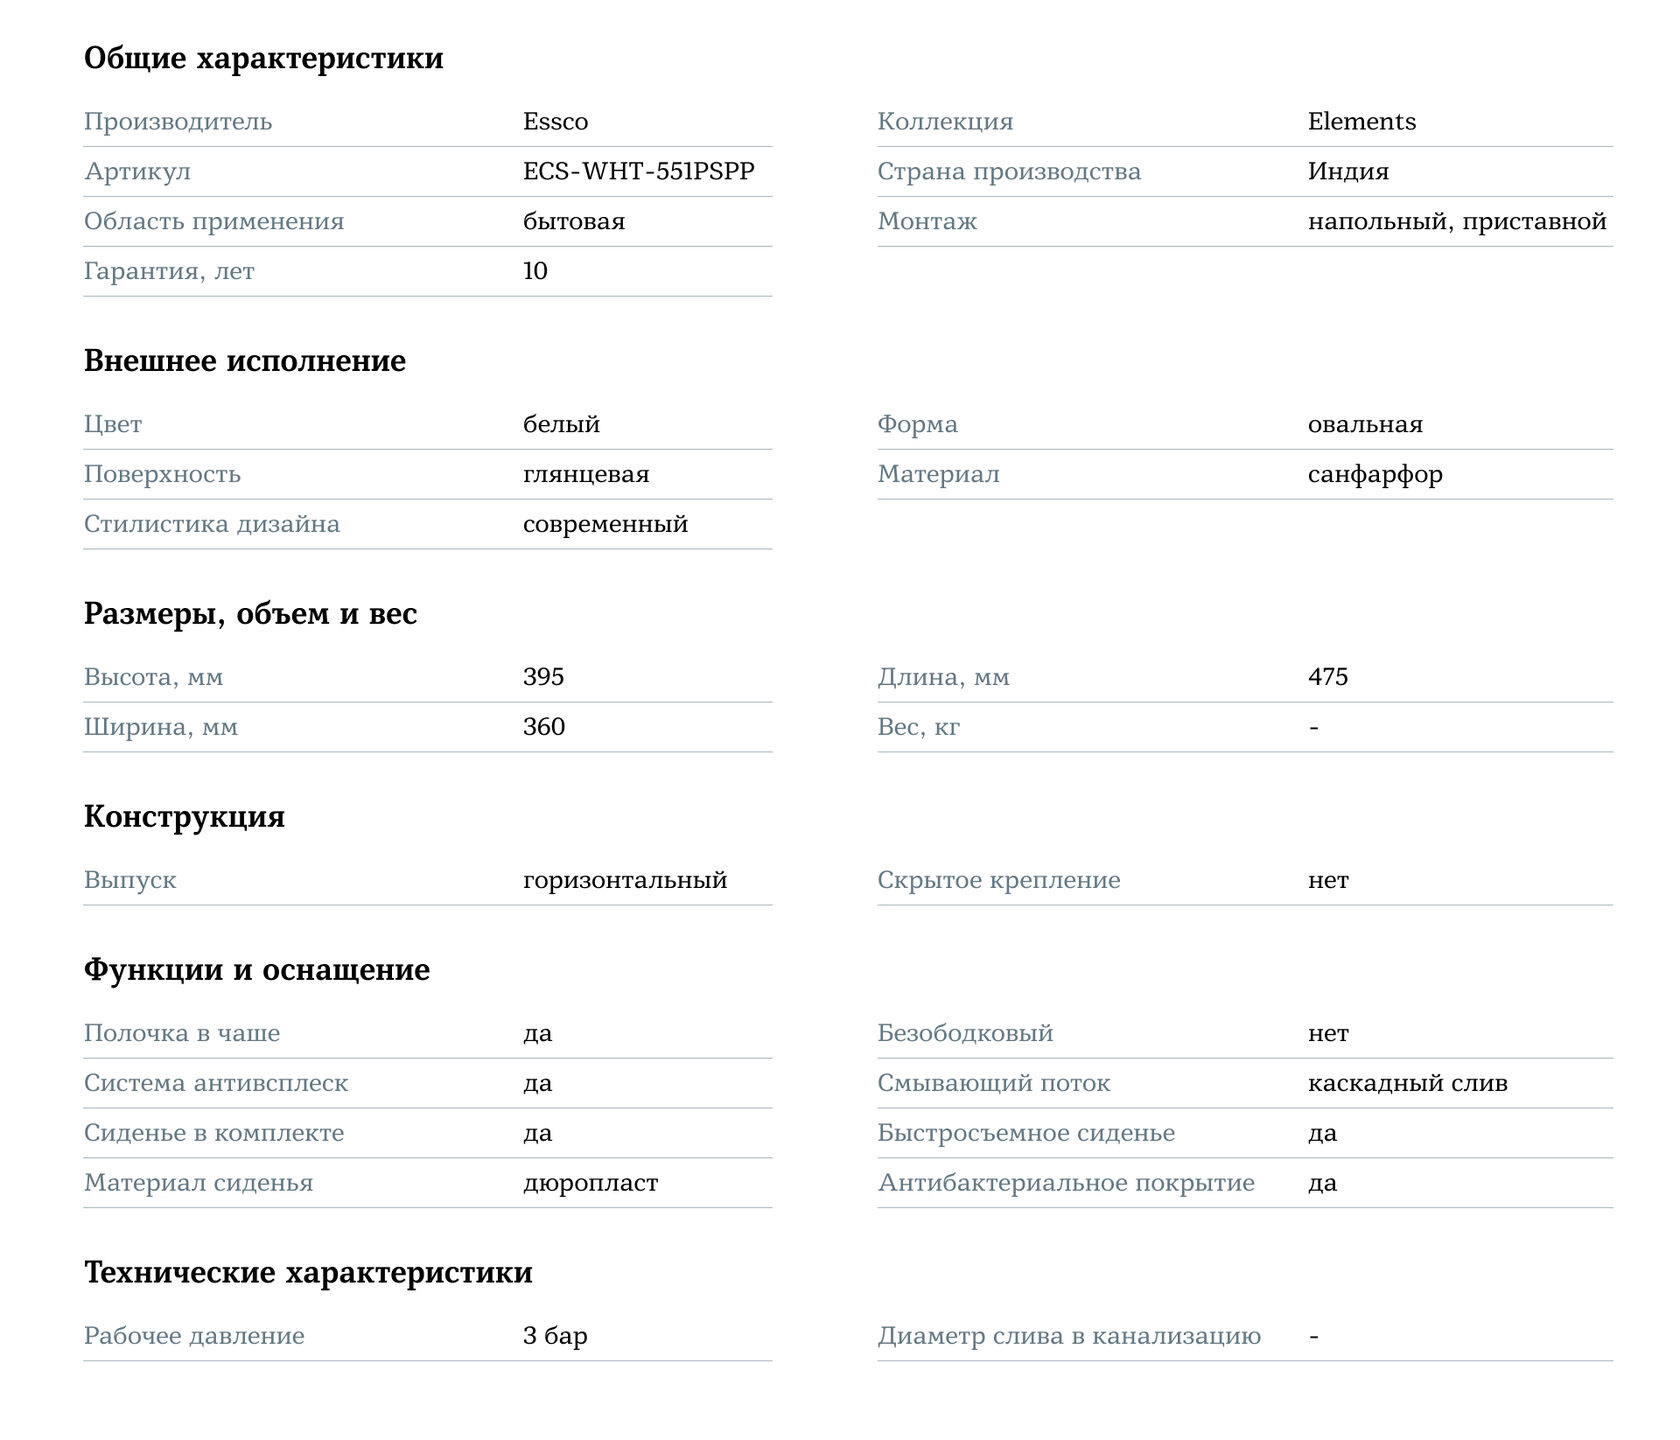Click the Форма value овальная
1680x1440 pixels.
click(1365, 425)
